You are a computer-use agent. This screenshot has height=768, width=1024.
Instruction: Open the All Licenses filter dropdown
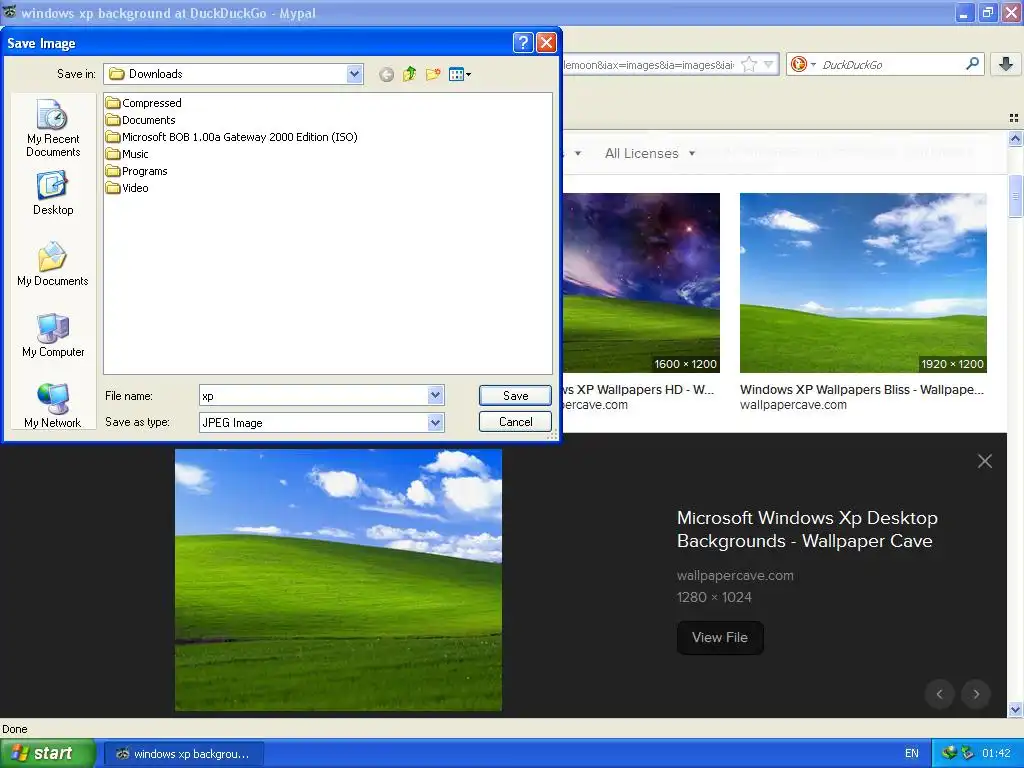point(650,153)
